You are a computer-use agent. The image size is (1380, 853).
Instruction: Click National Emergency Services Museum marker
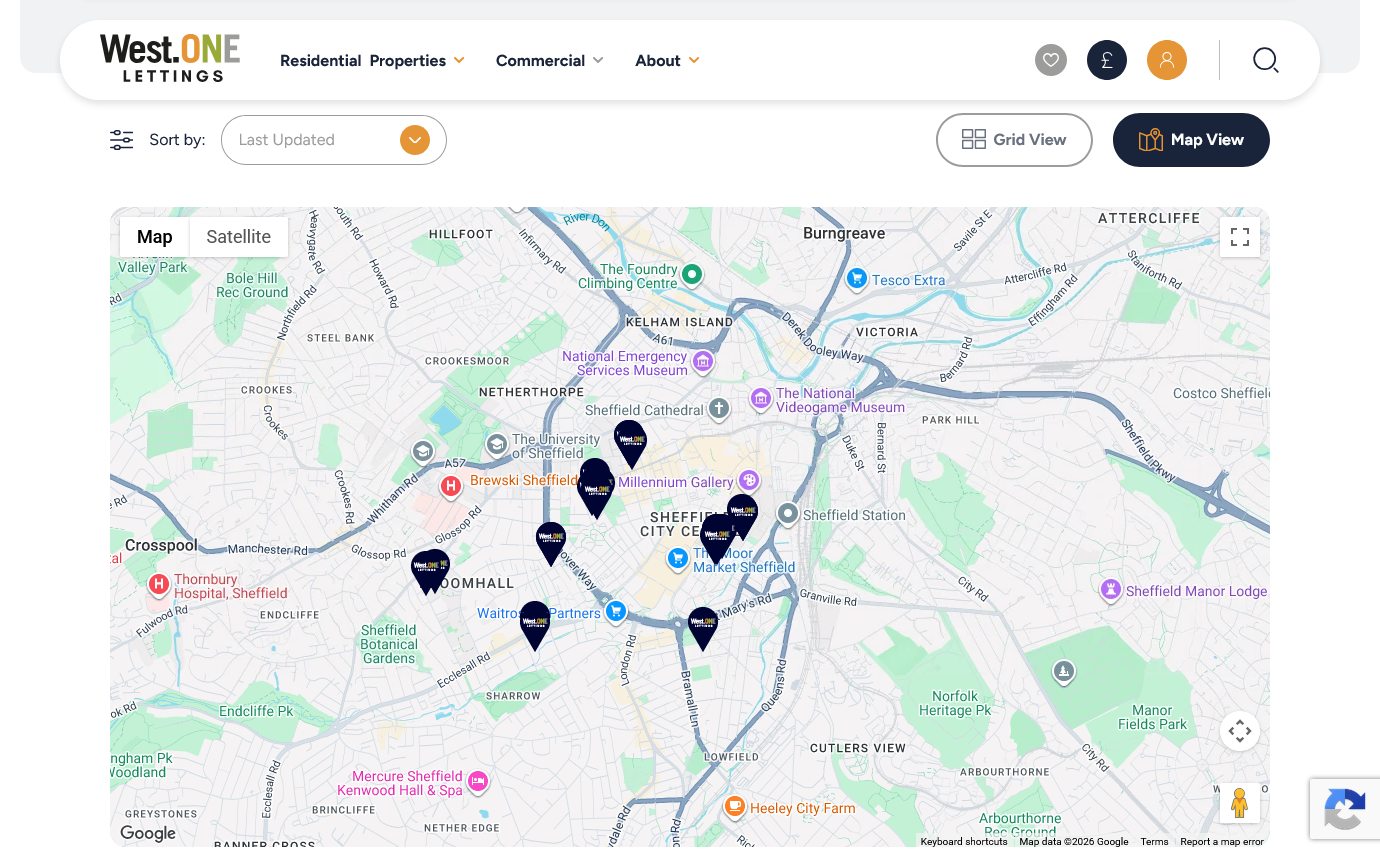[703, 361]
